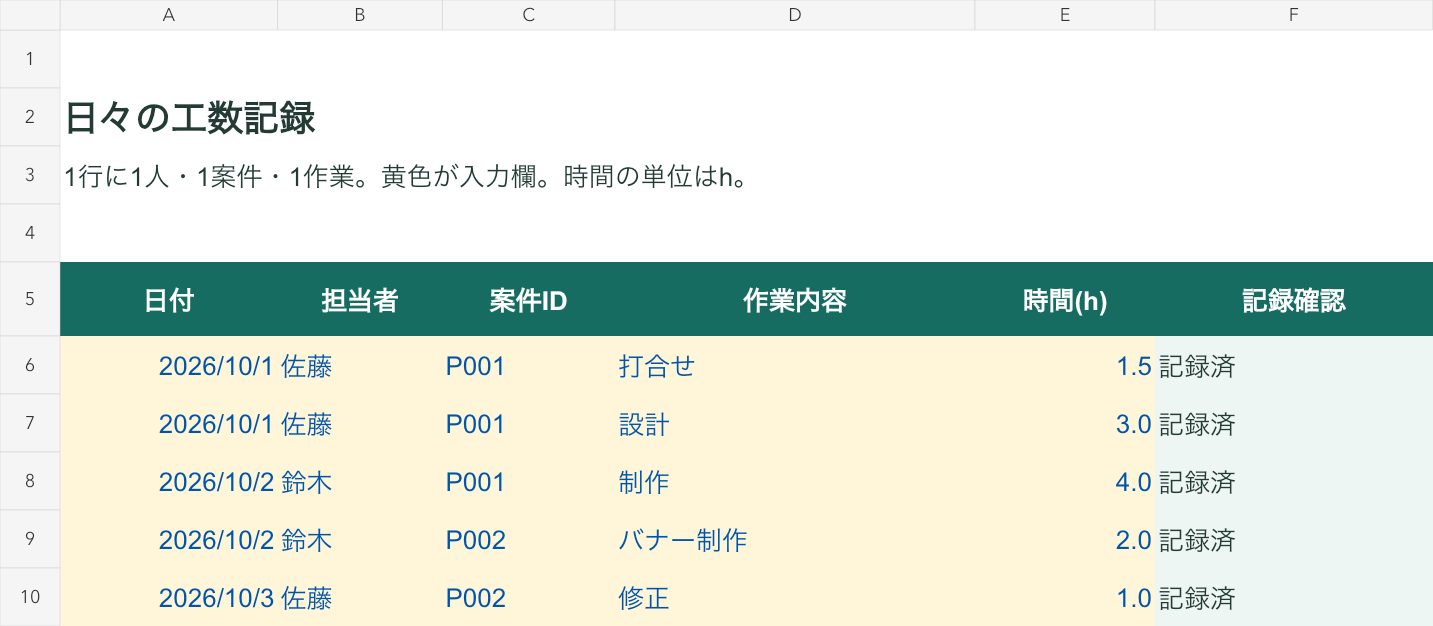The width and height of the screenshot is (1433, 626).
Task: Select date 2026/10/1 in row 7
Action: (169, 423)
